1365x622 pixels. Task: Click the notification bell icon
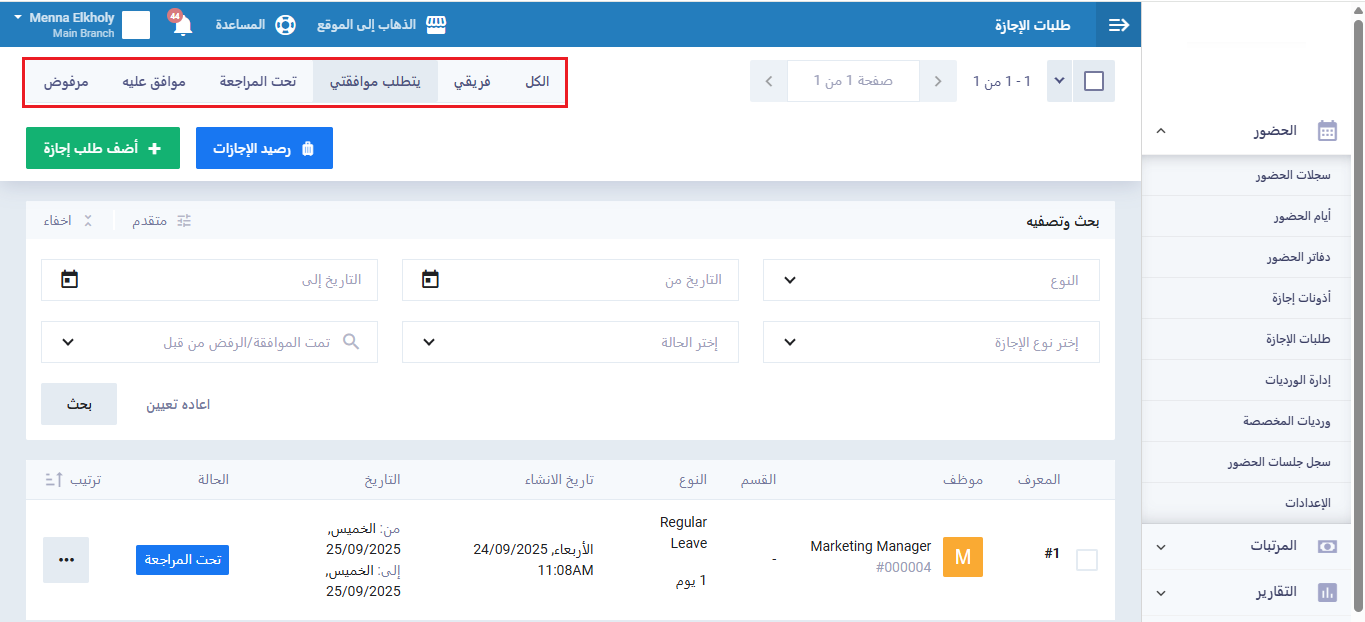point(182,25)
